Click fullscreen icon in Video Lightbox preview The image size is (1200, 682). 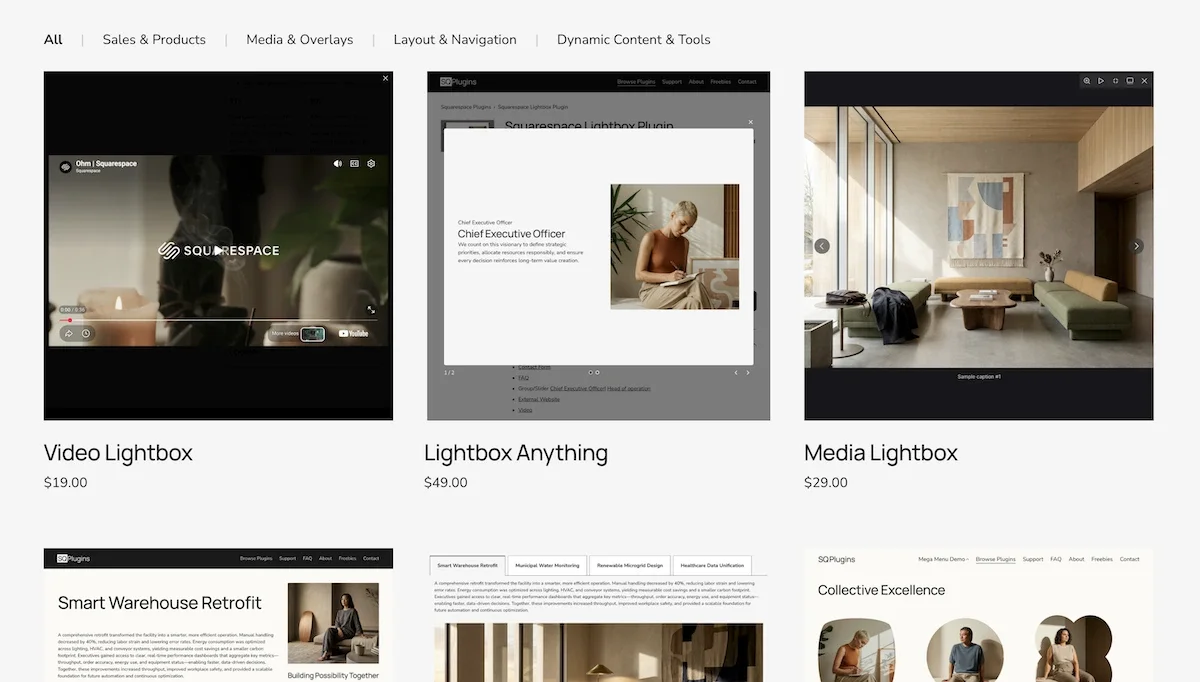tap(371, 310)
